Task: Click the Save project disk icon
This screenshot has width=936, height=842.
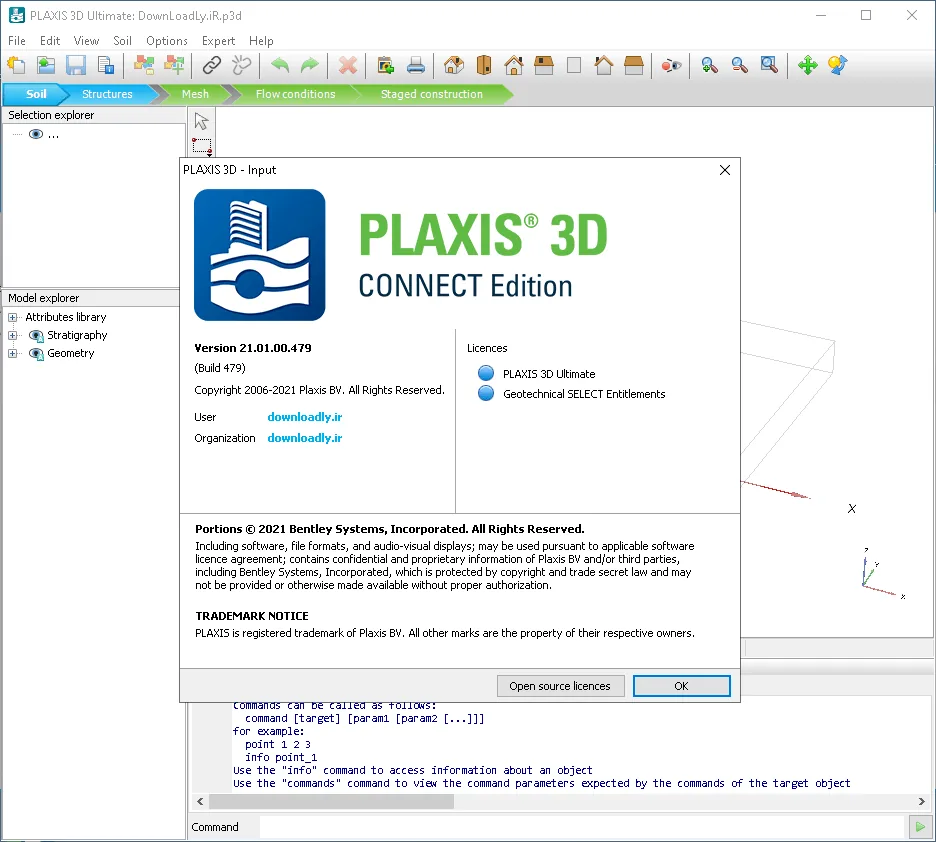Action: coord(76,65)
